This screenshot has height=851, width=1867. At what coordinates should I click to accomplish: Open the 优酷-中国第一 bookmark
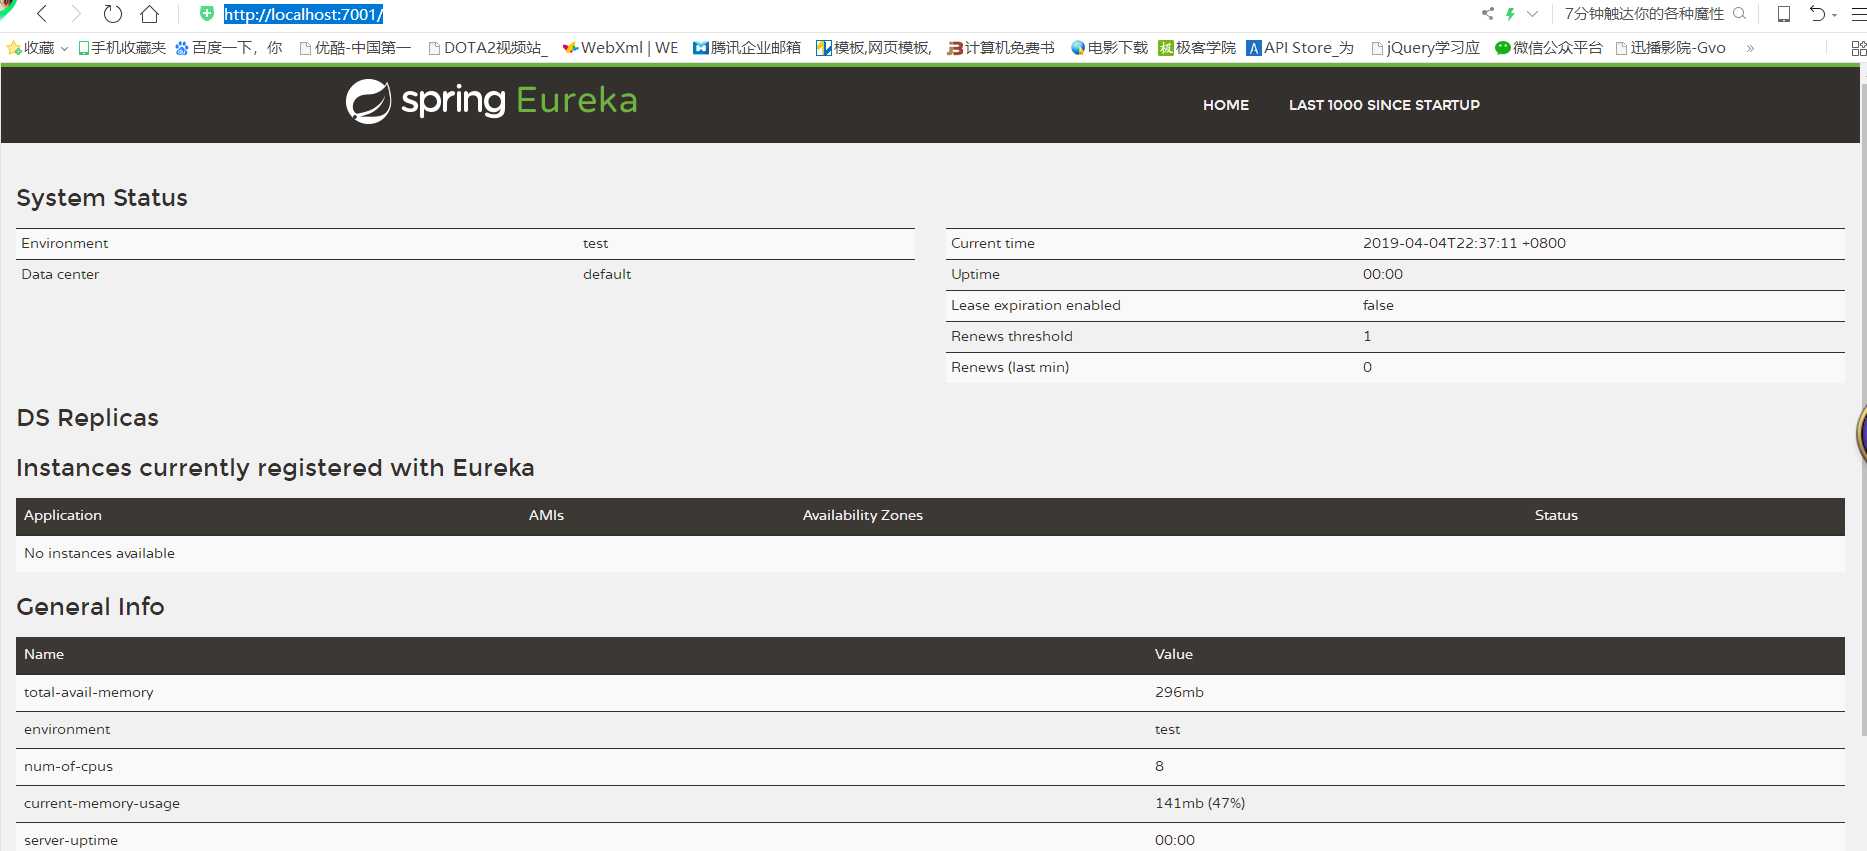coord(355,48)
